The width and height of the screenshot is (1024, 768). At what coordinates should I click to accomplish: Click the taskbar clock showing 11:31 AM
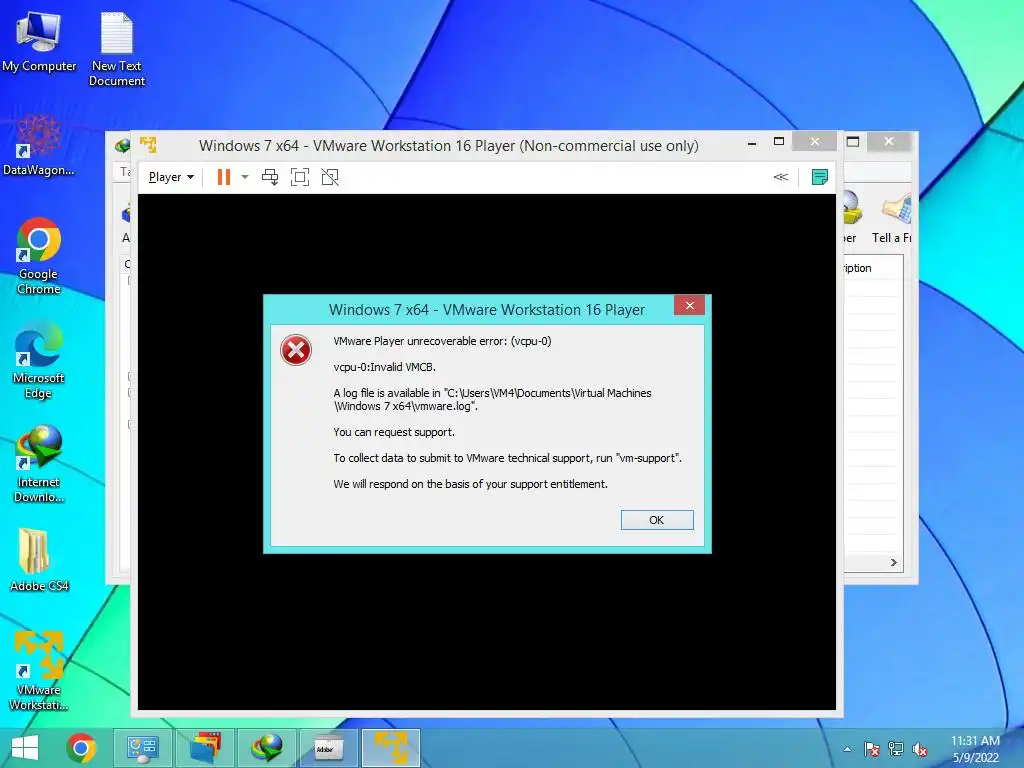tap(975, 749)
